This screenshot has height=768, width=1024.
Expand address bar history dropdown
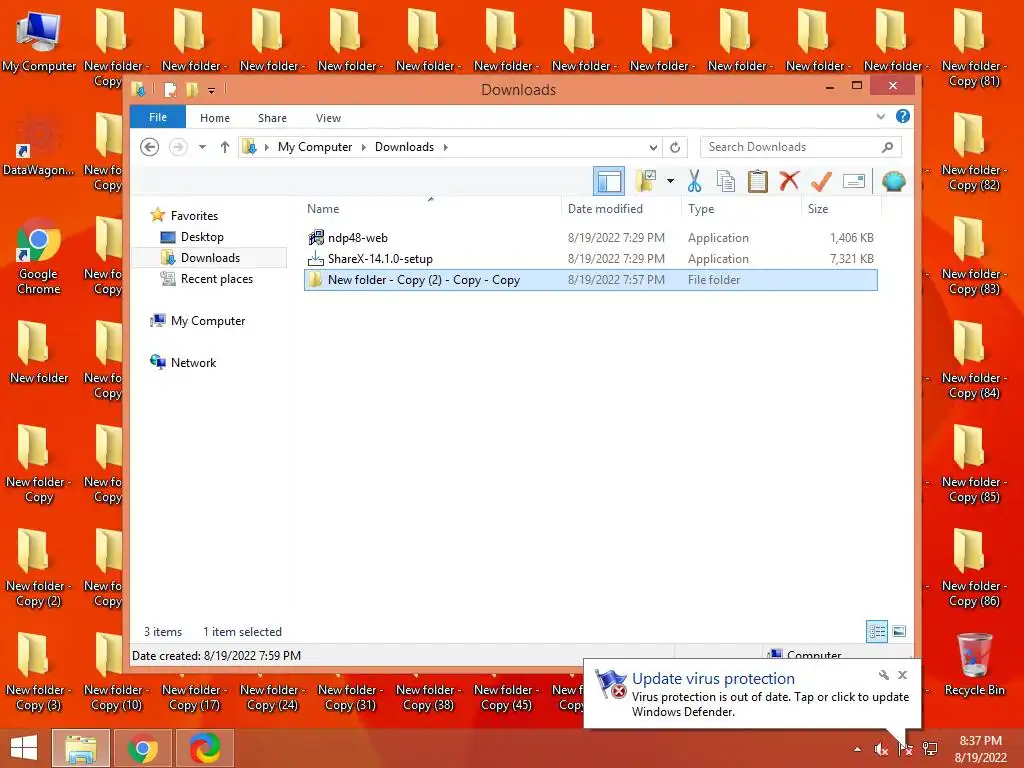point(652,148)
